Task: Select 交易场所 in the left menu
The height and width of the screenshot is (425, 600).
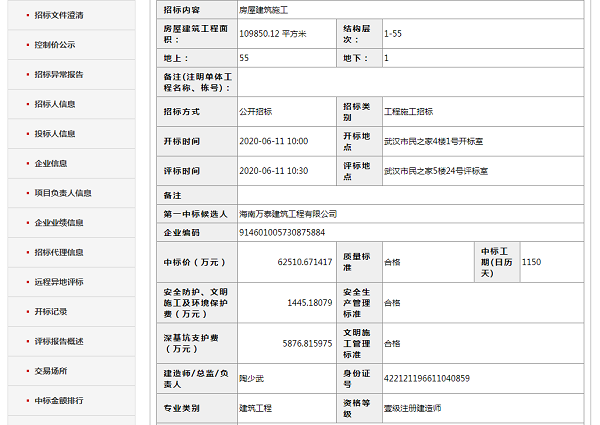Action: pos(51,371)
